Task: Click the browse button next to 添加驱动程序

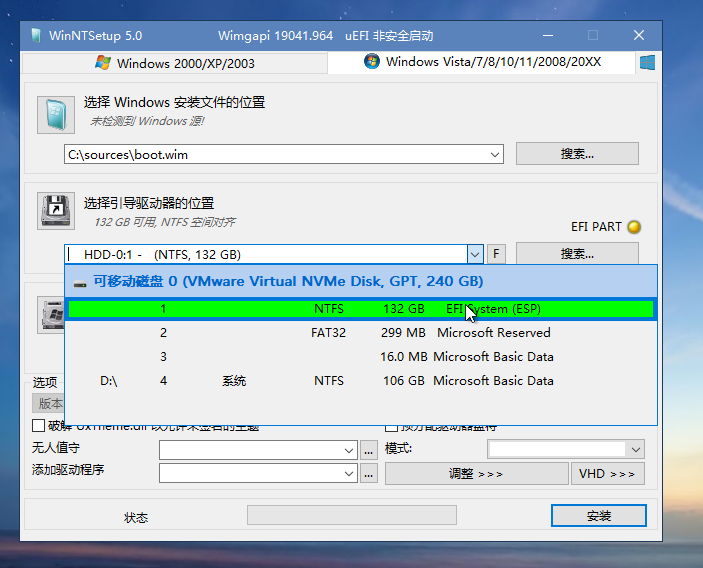Action: (x=369, y=473)
